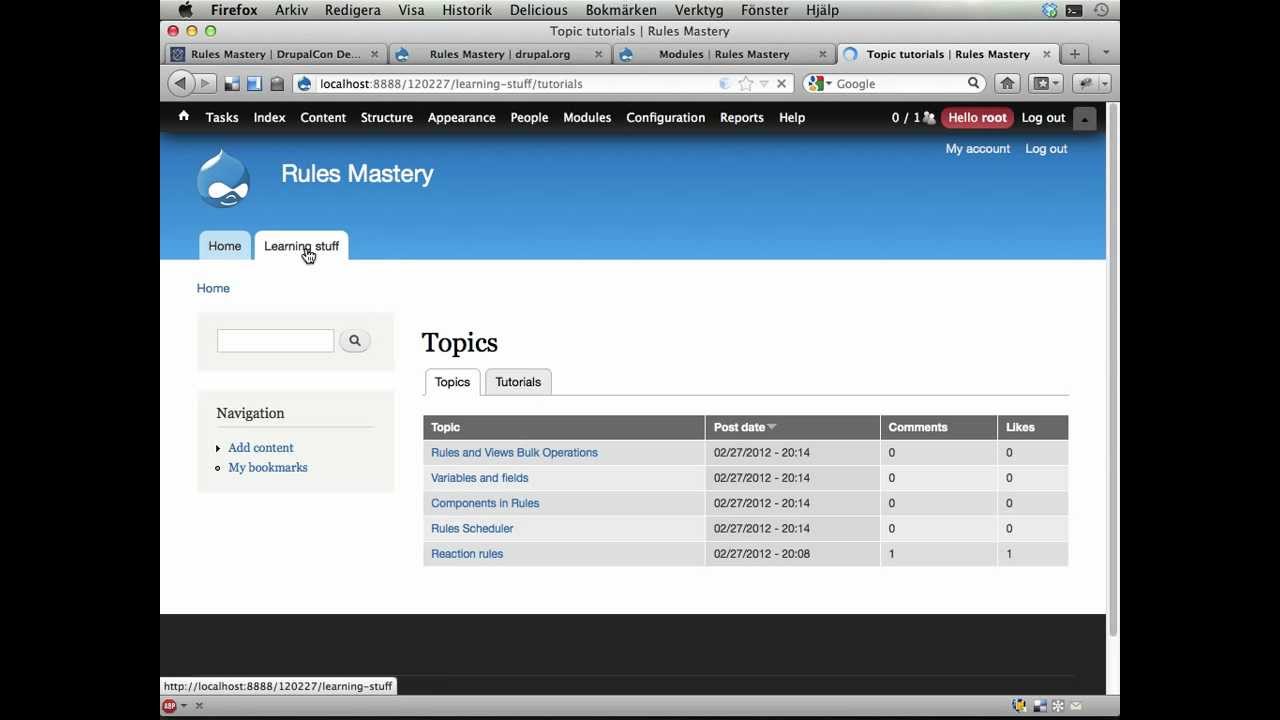
Task: Open the Historik menu in menu bar
Action: pos(467,10)
